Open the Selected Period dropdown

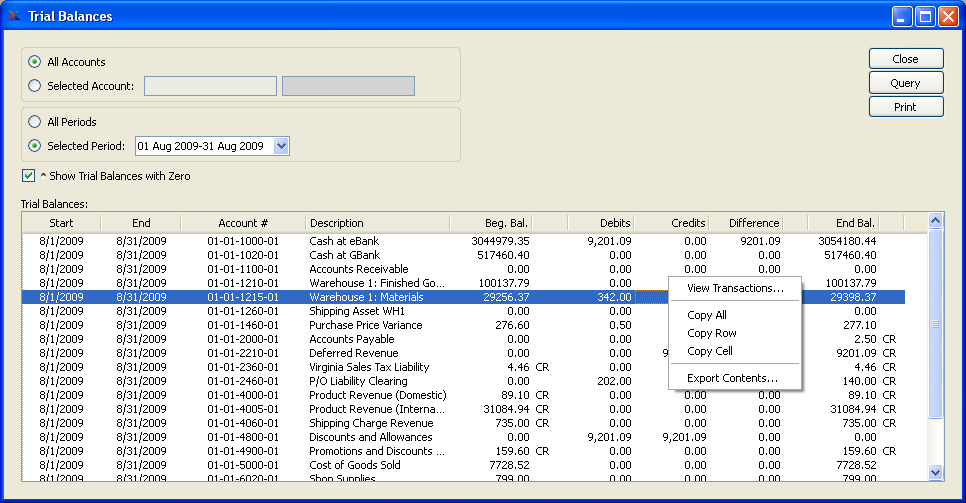pos(281,146)
